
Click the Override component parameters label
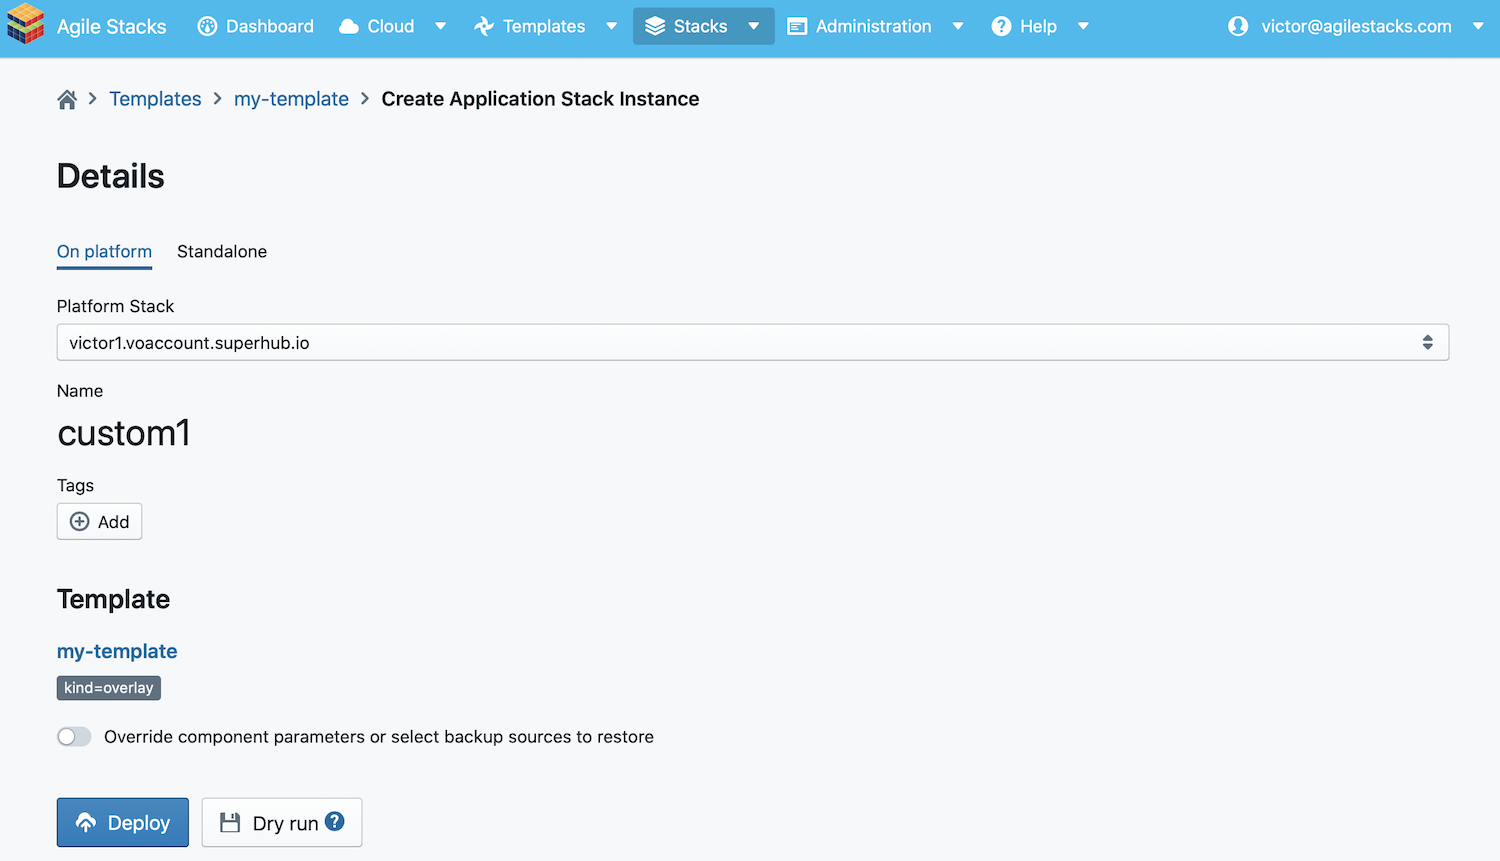[x=379, y=737]
